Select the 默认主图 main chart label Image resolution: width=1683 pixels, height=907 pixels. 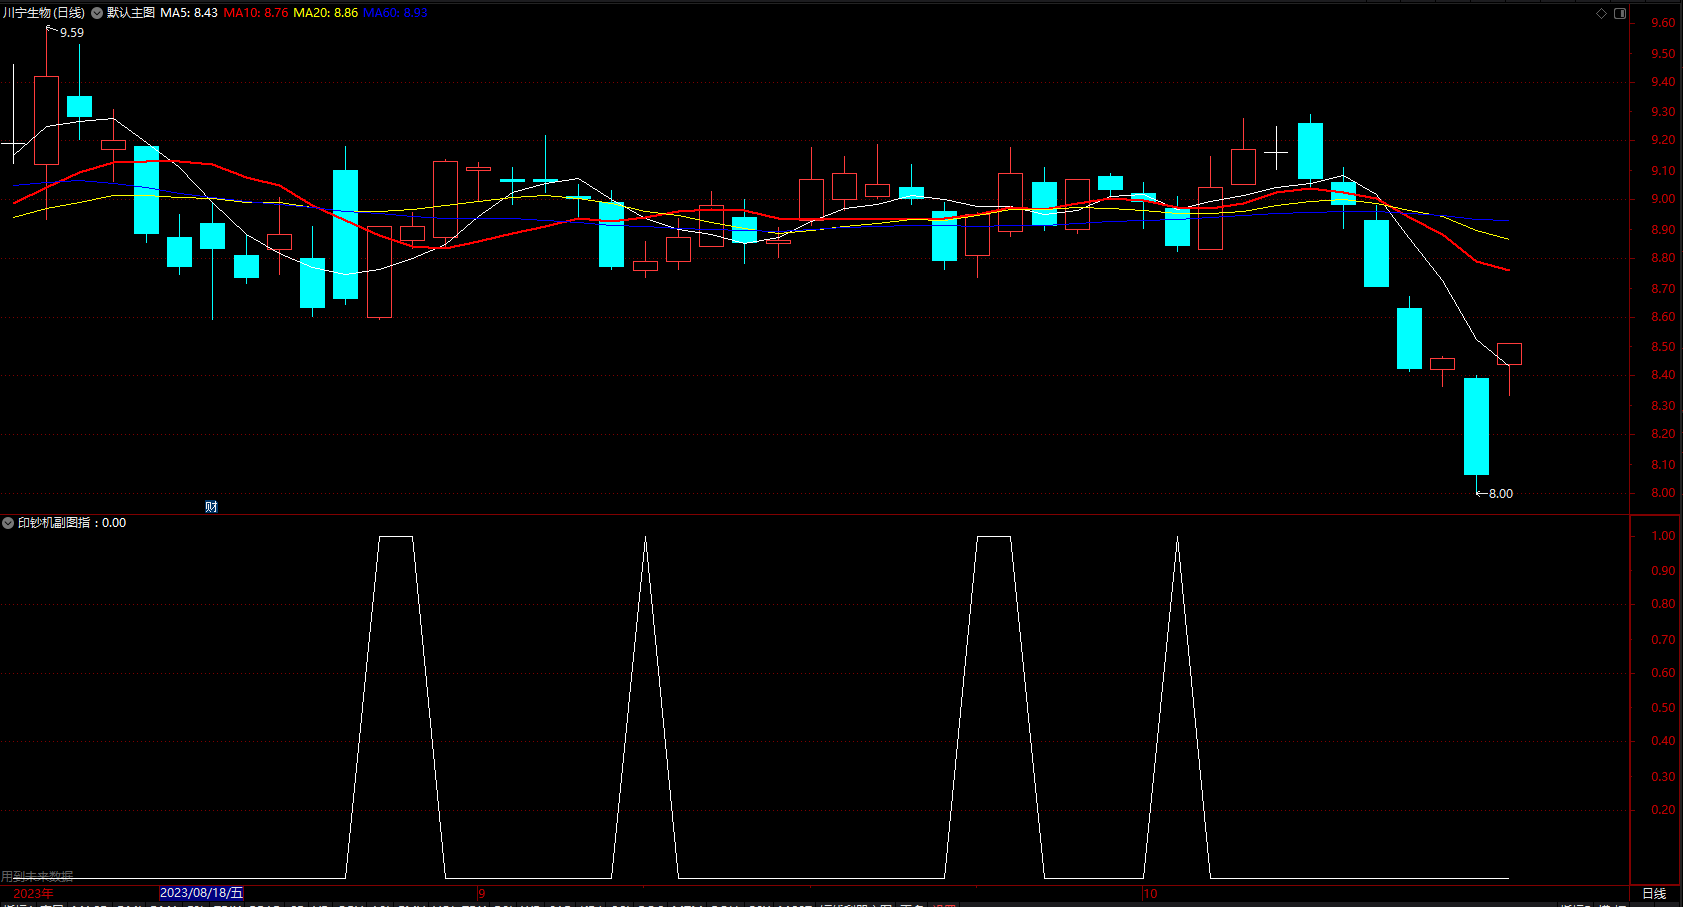click(x=131, y=13)
